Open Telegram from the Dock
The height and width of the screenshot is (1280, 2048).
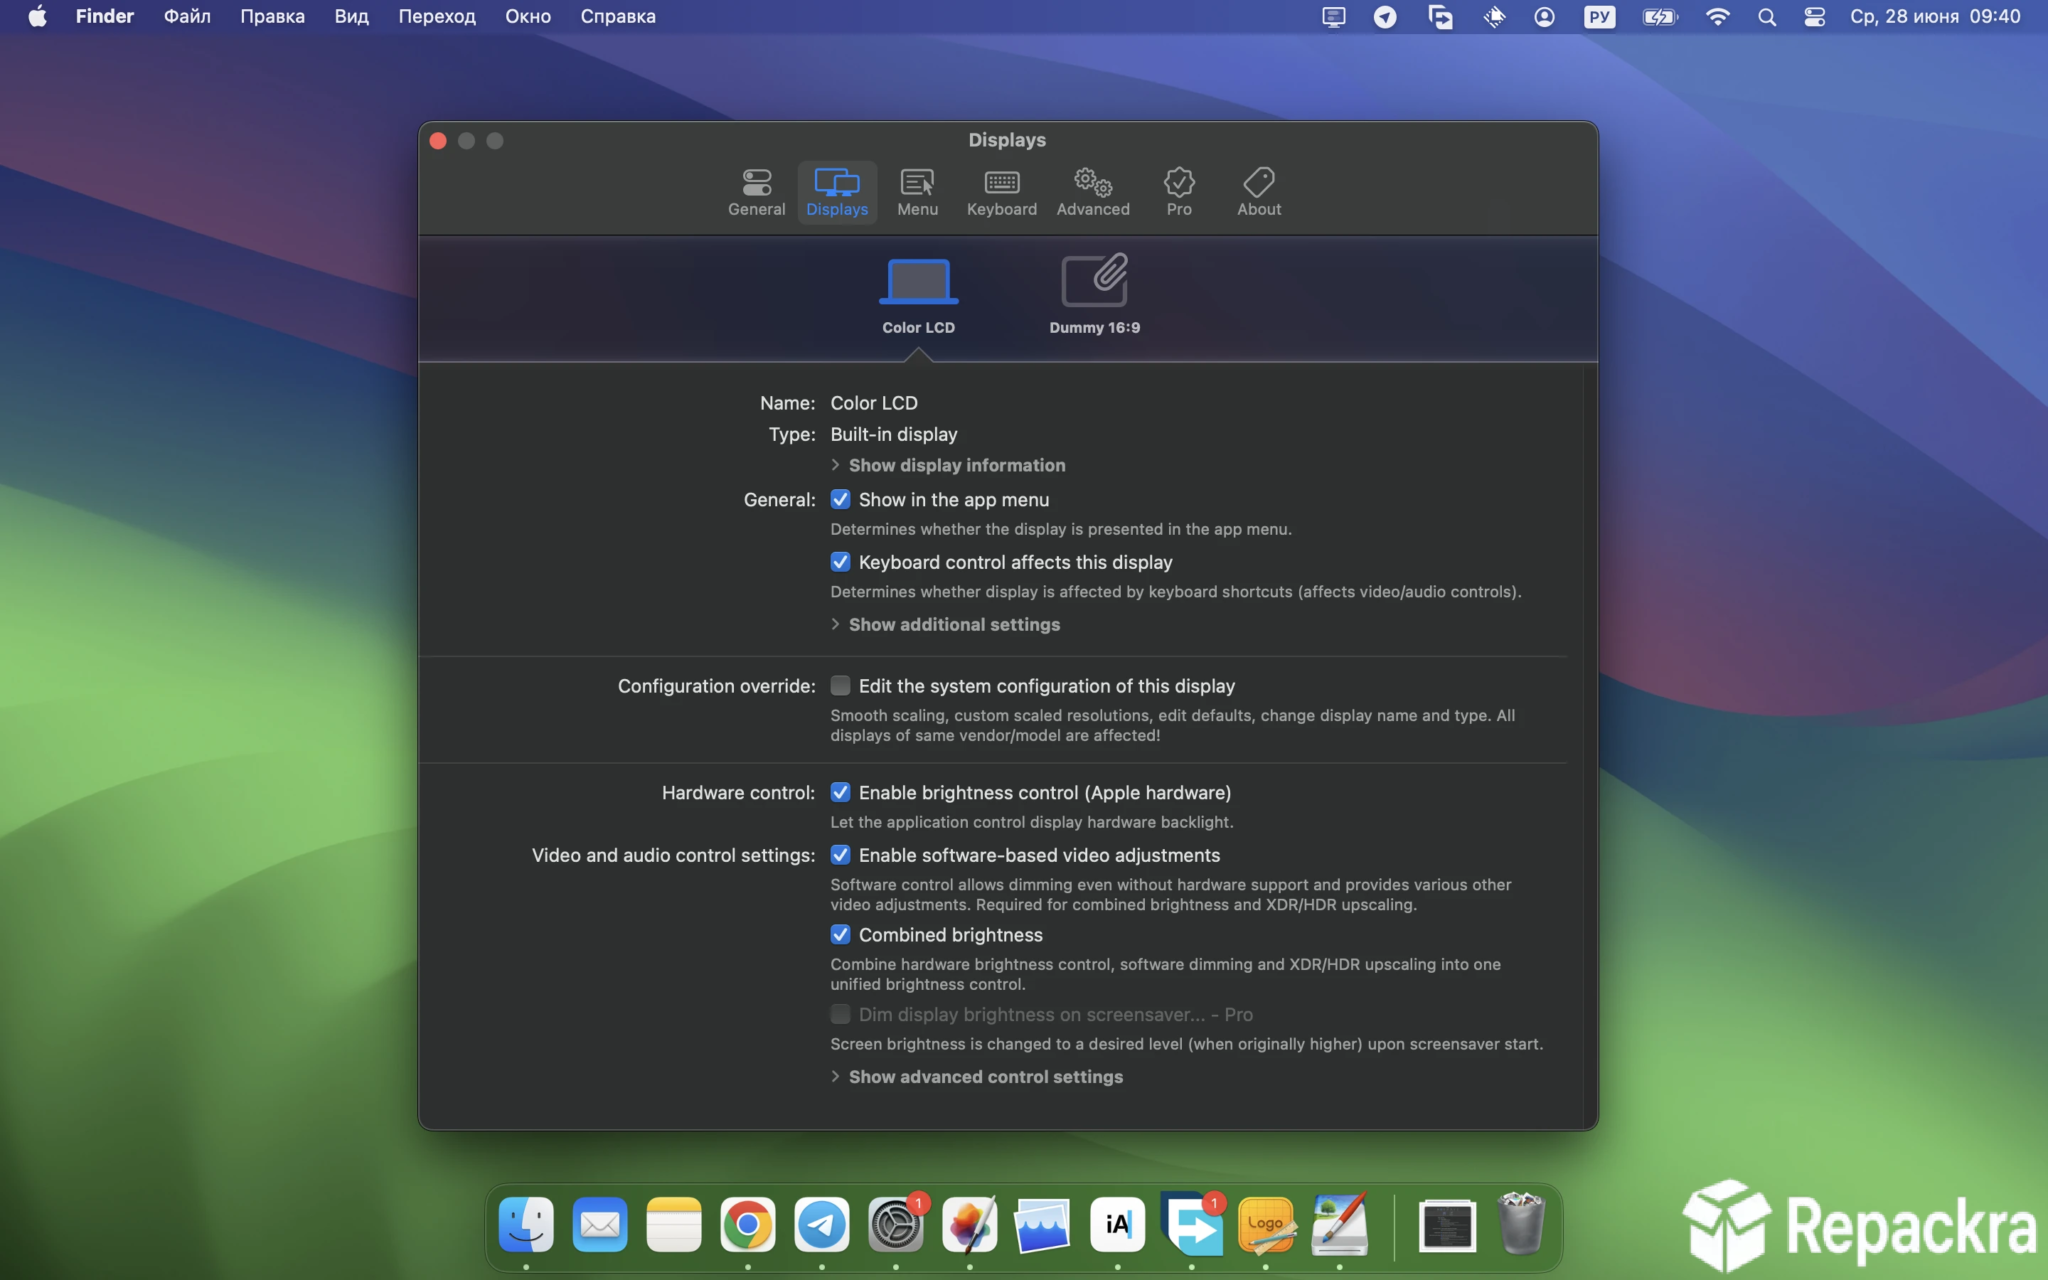[822, 1224]
